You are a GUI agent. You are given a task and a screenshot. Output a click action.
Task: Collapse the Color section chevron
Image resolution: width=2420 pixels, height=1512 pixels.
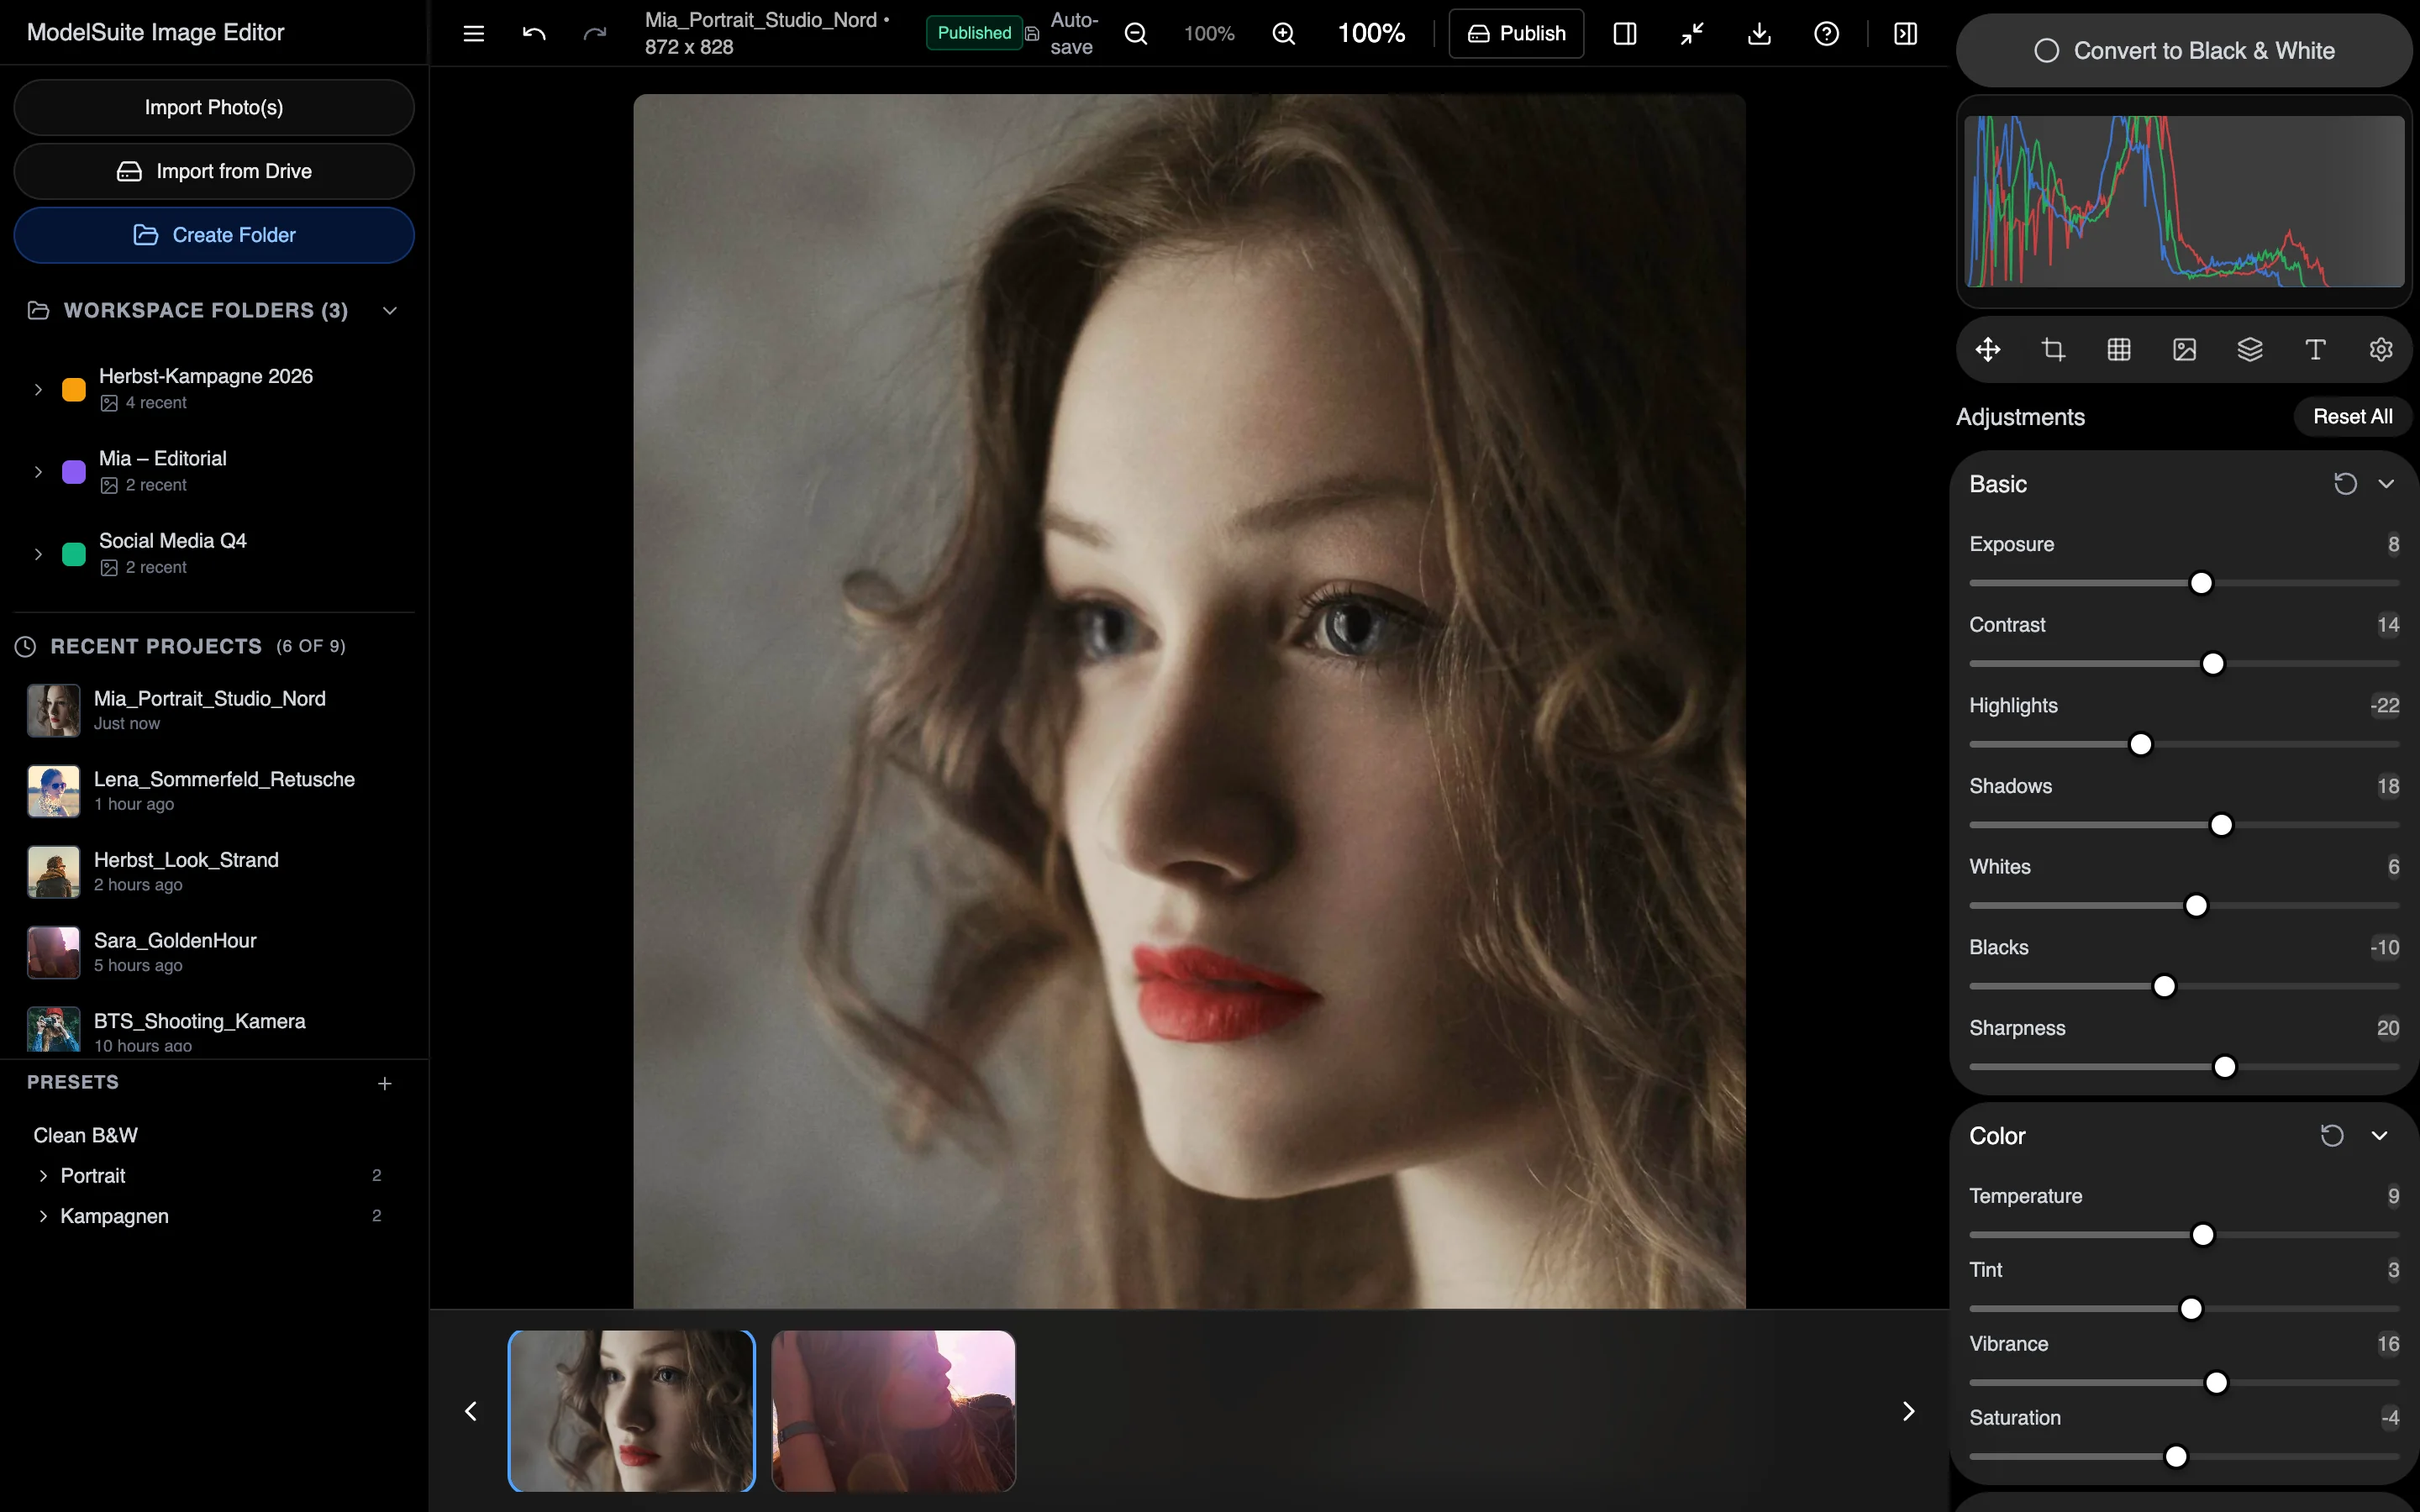[2379, 1135]
